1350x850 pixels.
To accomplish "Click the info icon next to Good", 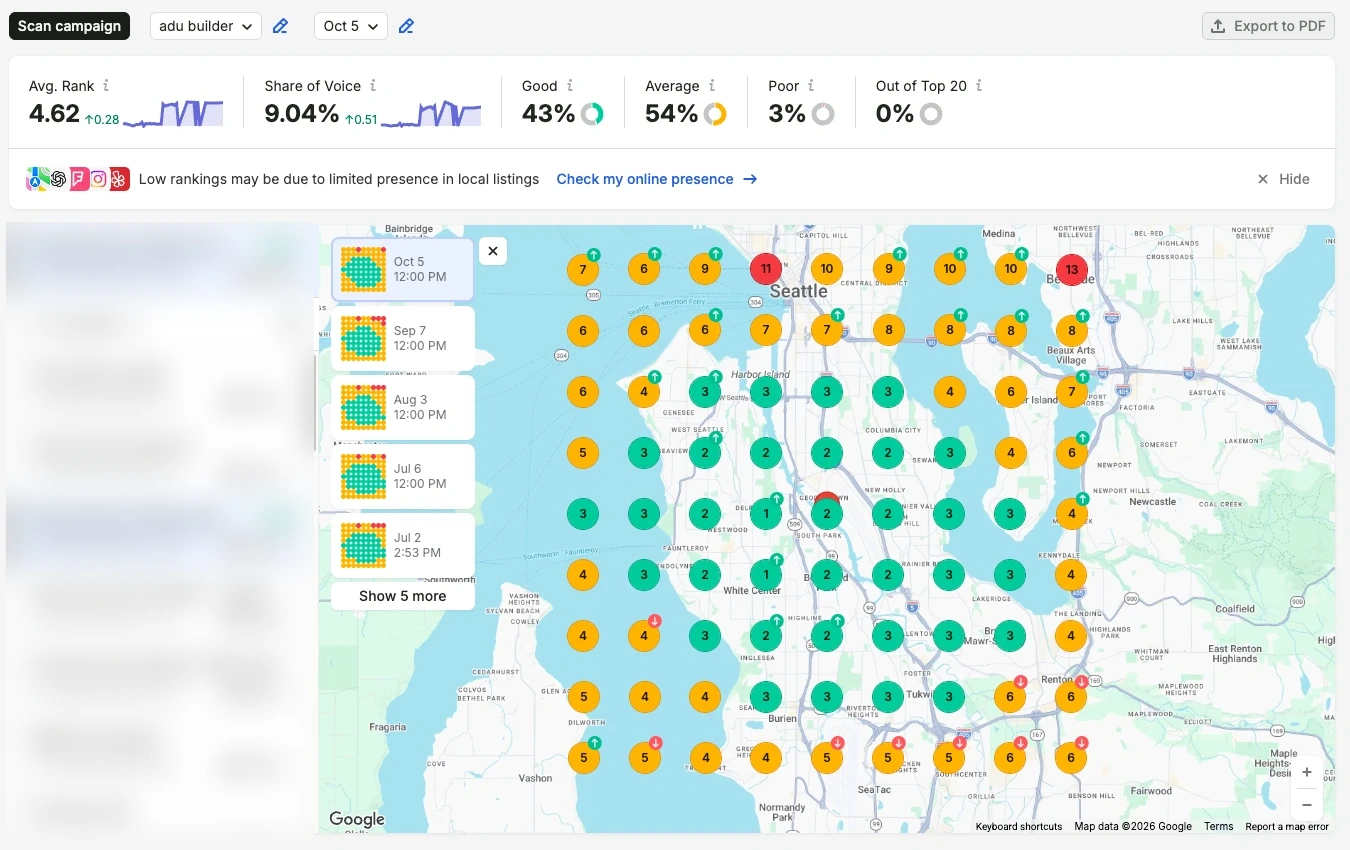I will coord(570,86).
